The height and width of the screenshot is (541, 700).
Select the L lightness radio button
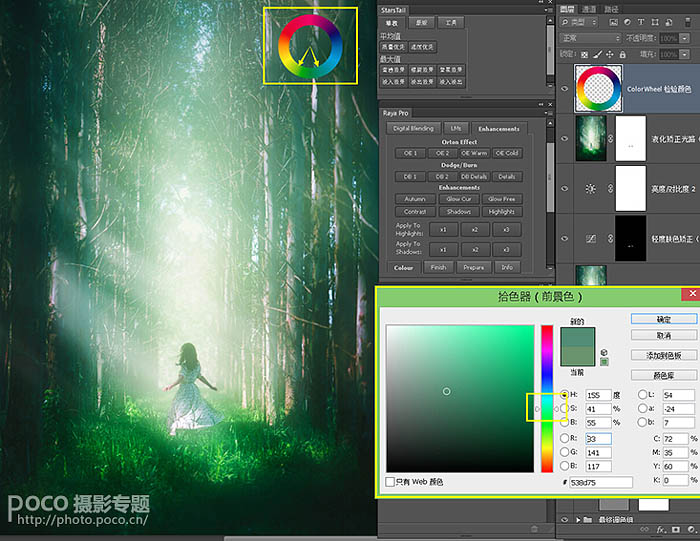642,395
